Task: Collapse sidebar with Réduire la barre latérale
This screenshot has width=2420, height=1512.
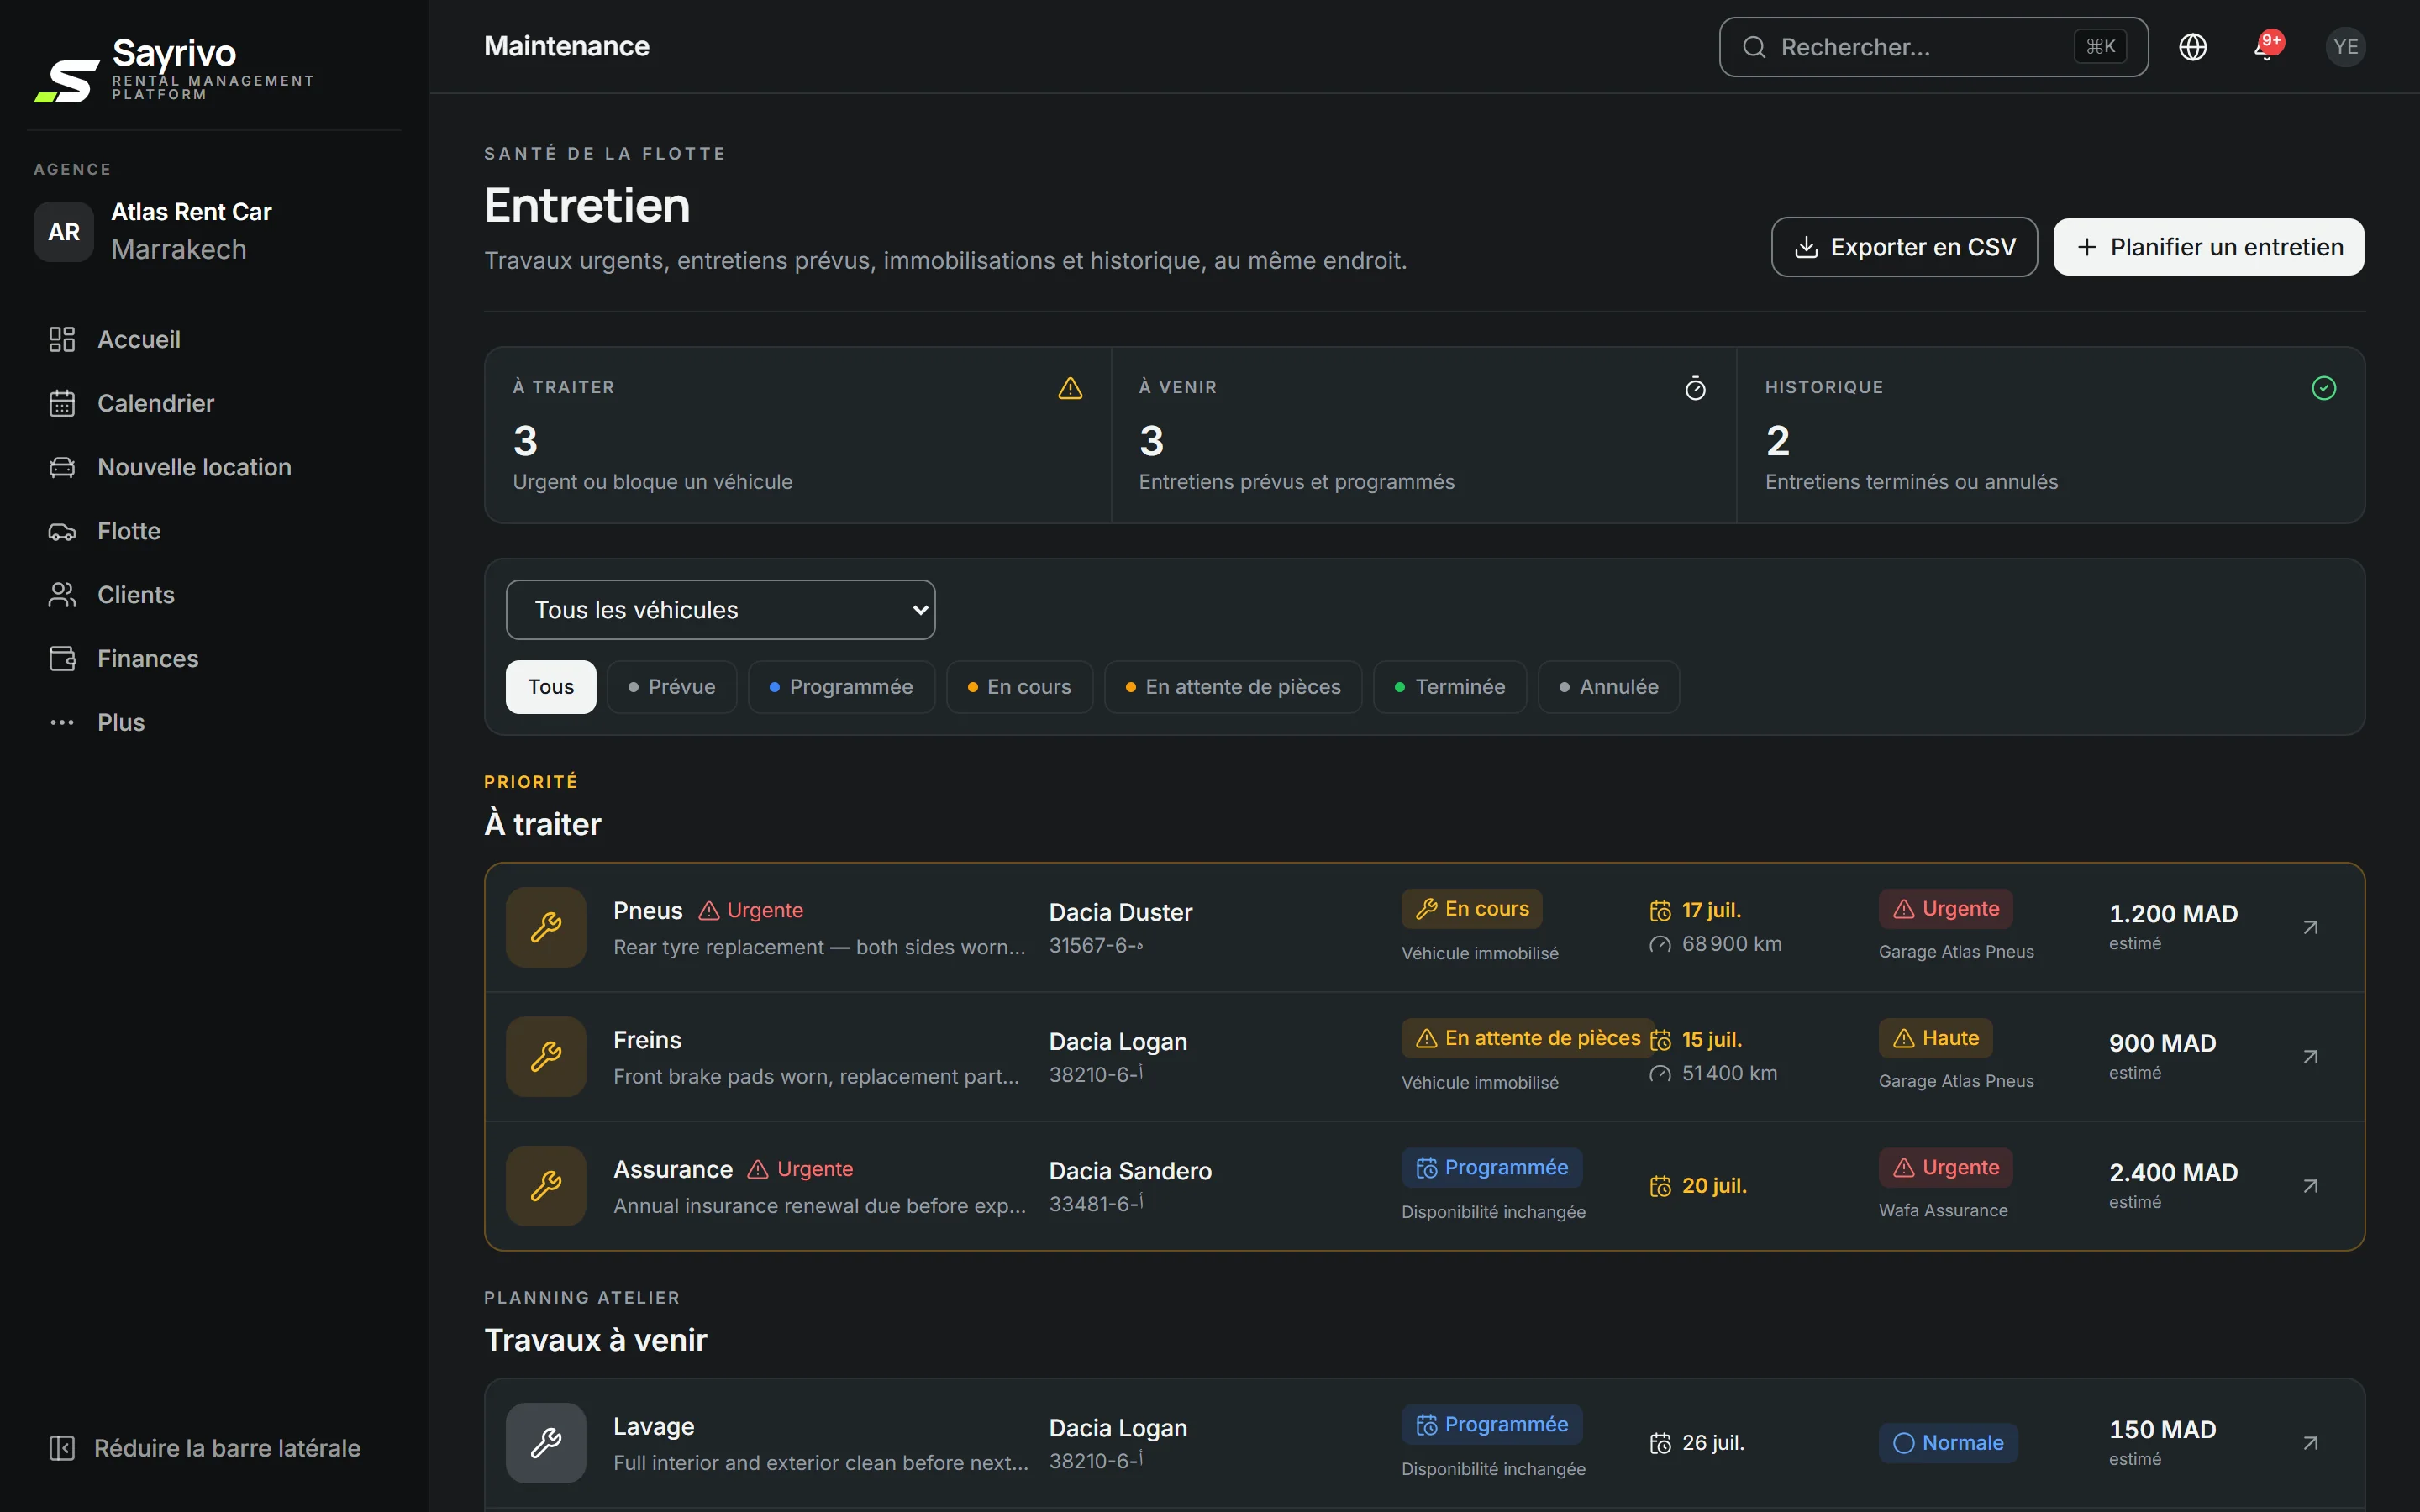Action: click(206, 1448)
